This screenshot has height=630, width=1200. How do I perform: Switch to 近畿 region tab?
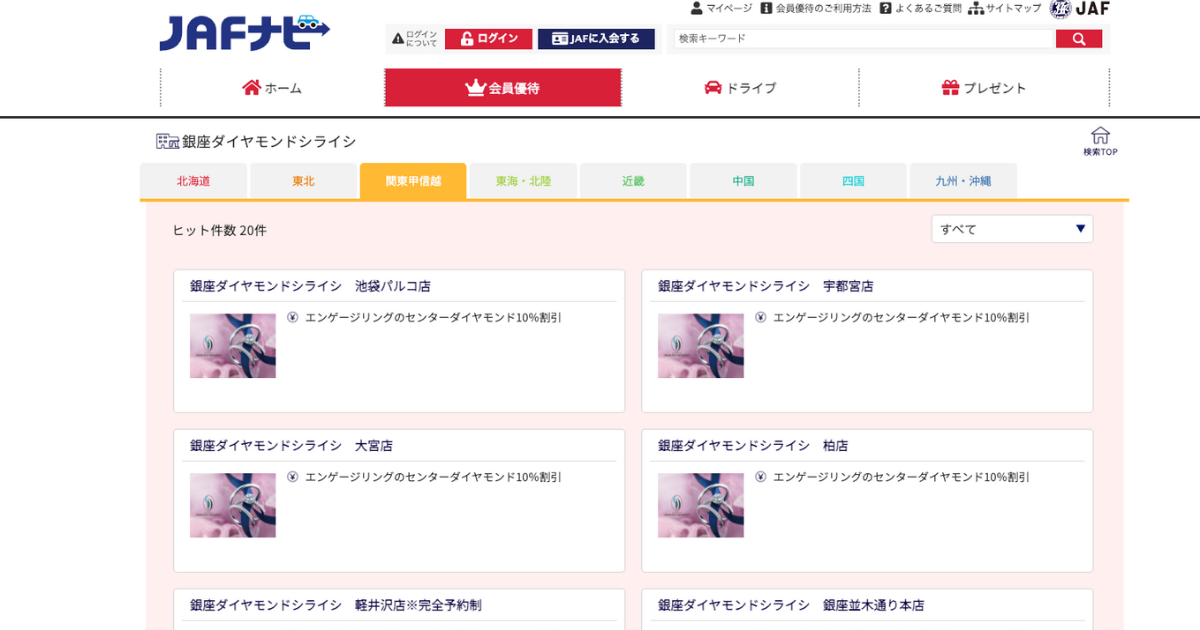tap(633, 181)
